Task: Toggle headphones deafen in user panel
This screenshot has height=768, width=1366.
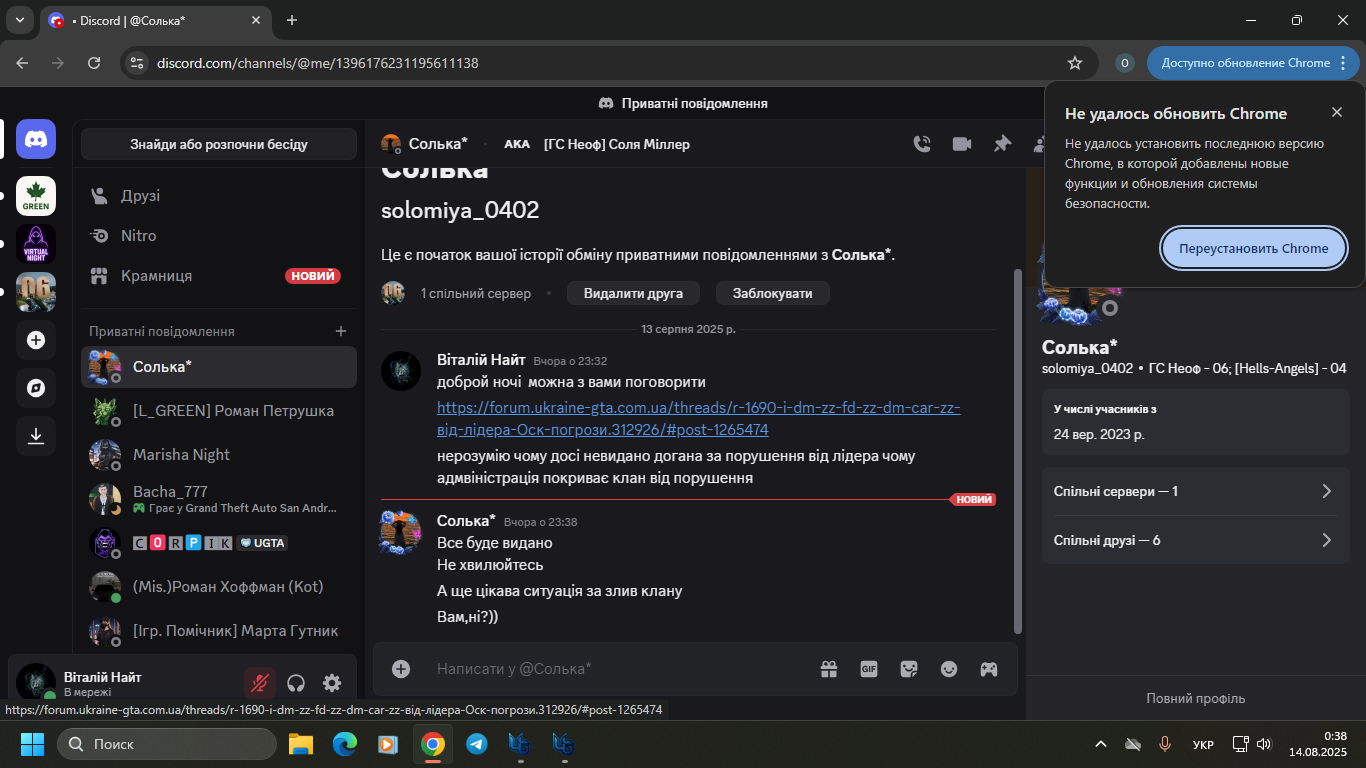Action: point(296,683)
